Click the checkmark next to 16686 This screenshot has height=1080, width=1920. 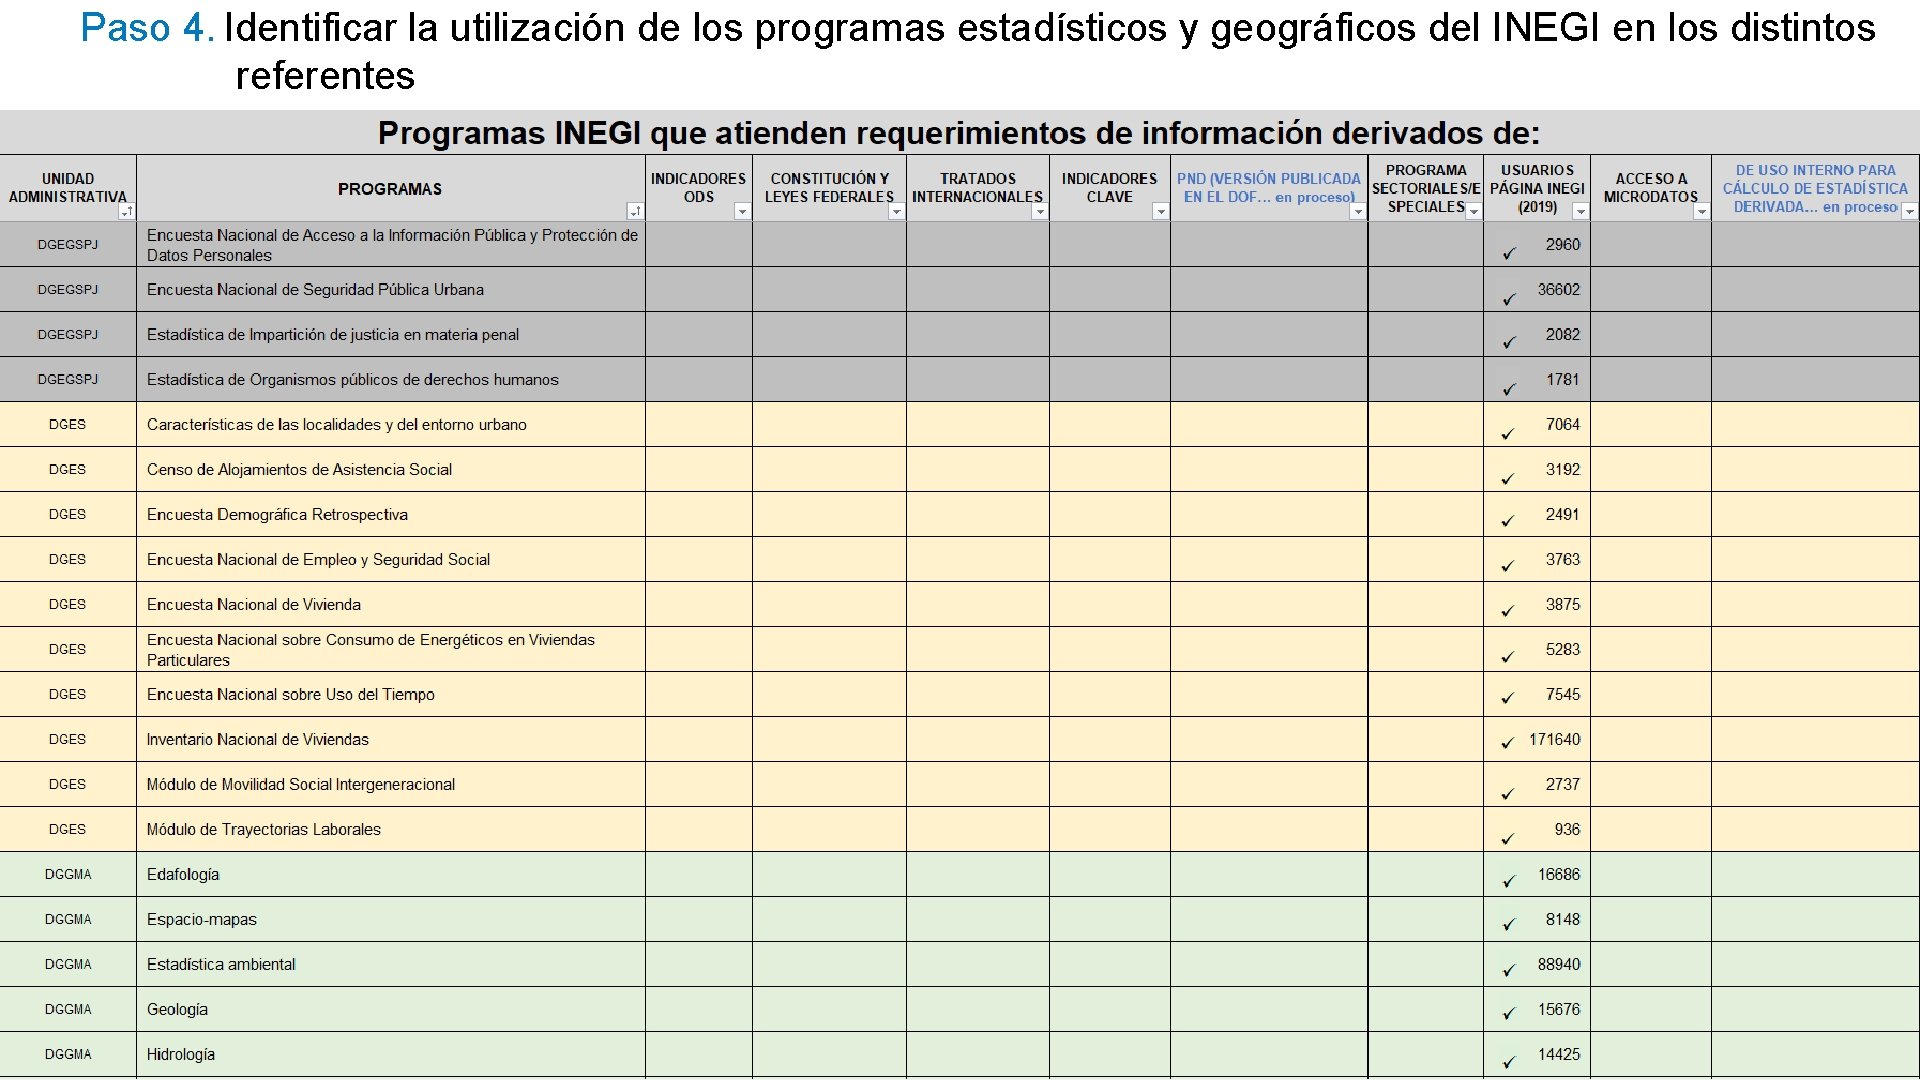1509,881
